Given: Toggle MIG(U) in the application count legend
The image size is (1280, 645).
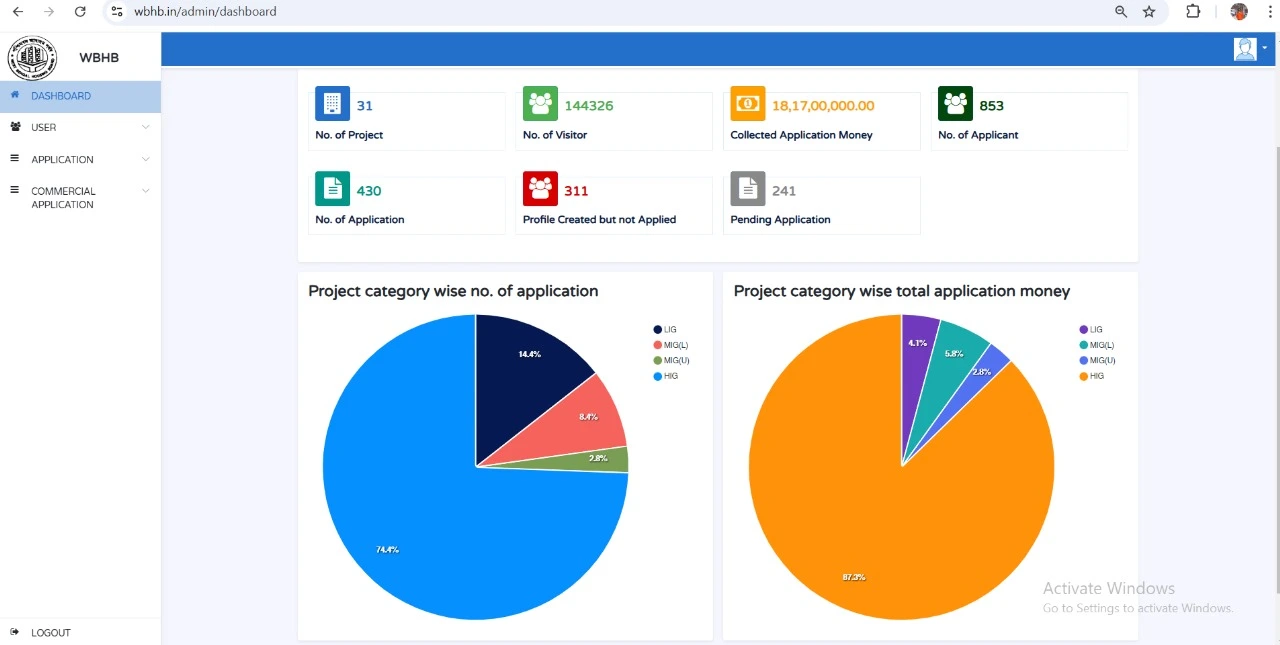Looking at the screenshot, I should coord(671,360).
